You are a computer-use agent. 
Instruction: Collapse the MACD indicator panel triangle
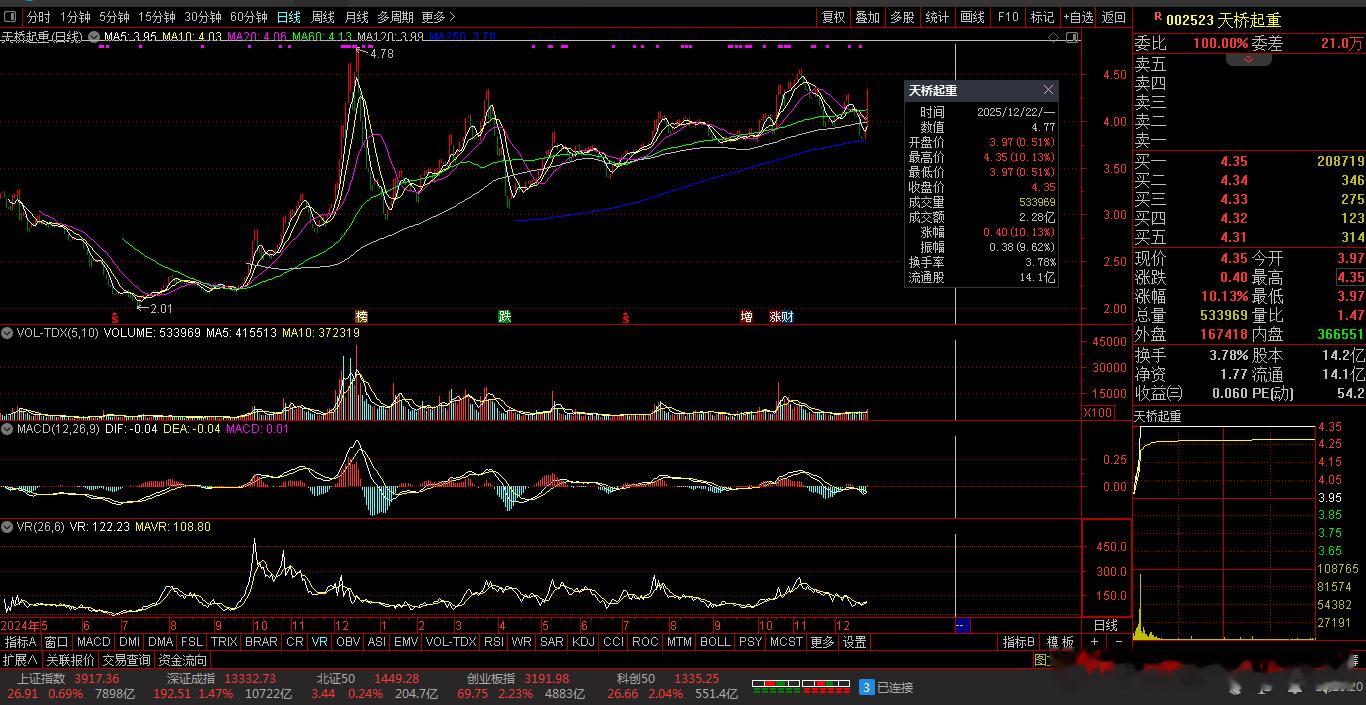(x=8, y=429)
